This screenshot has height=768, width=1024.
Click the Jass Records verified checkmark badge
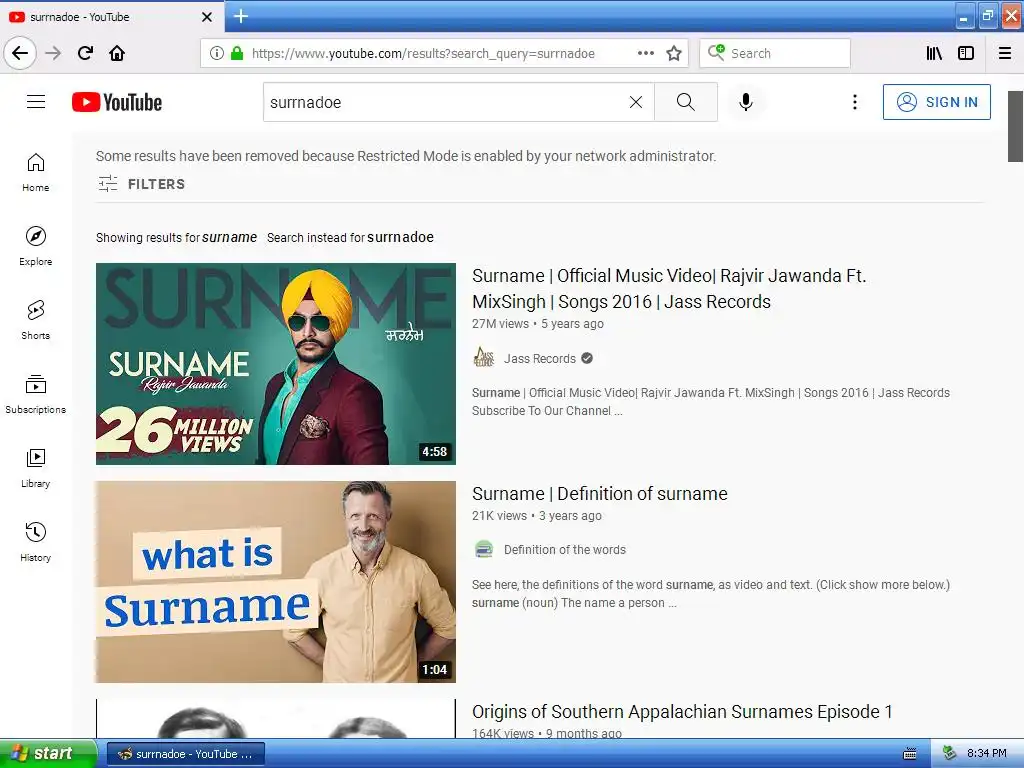coord(587,358)
